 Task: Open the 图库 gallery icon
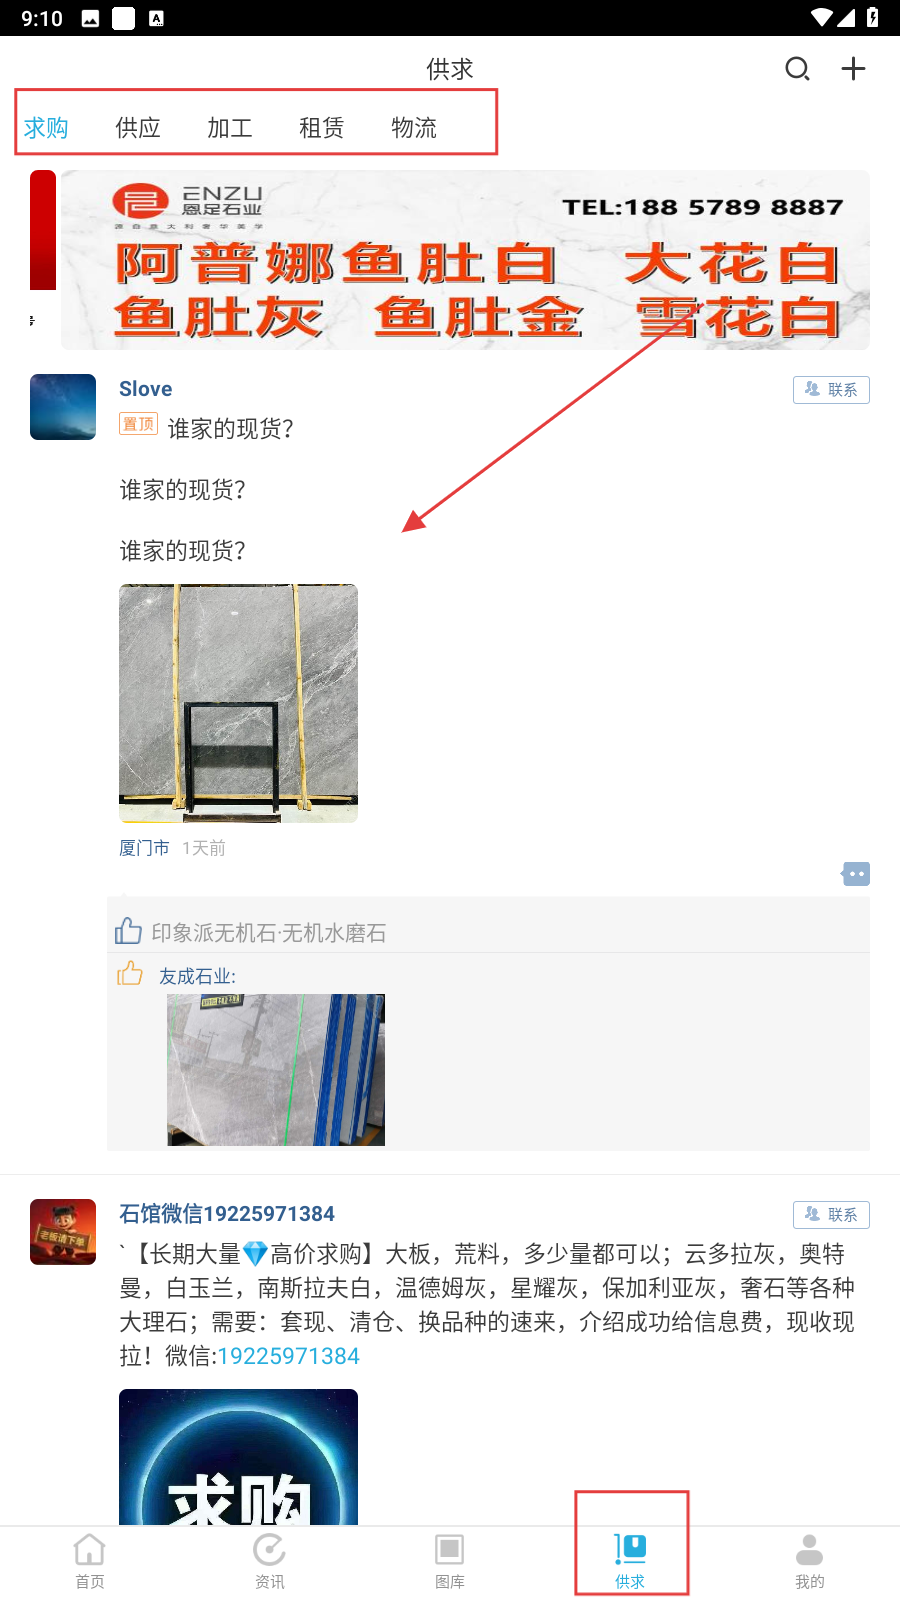[450, 1561]
